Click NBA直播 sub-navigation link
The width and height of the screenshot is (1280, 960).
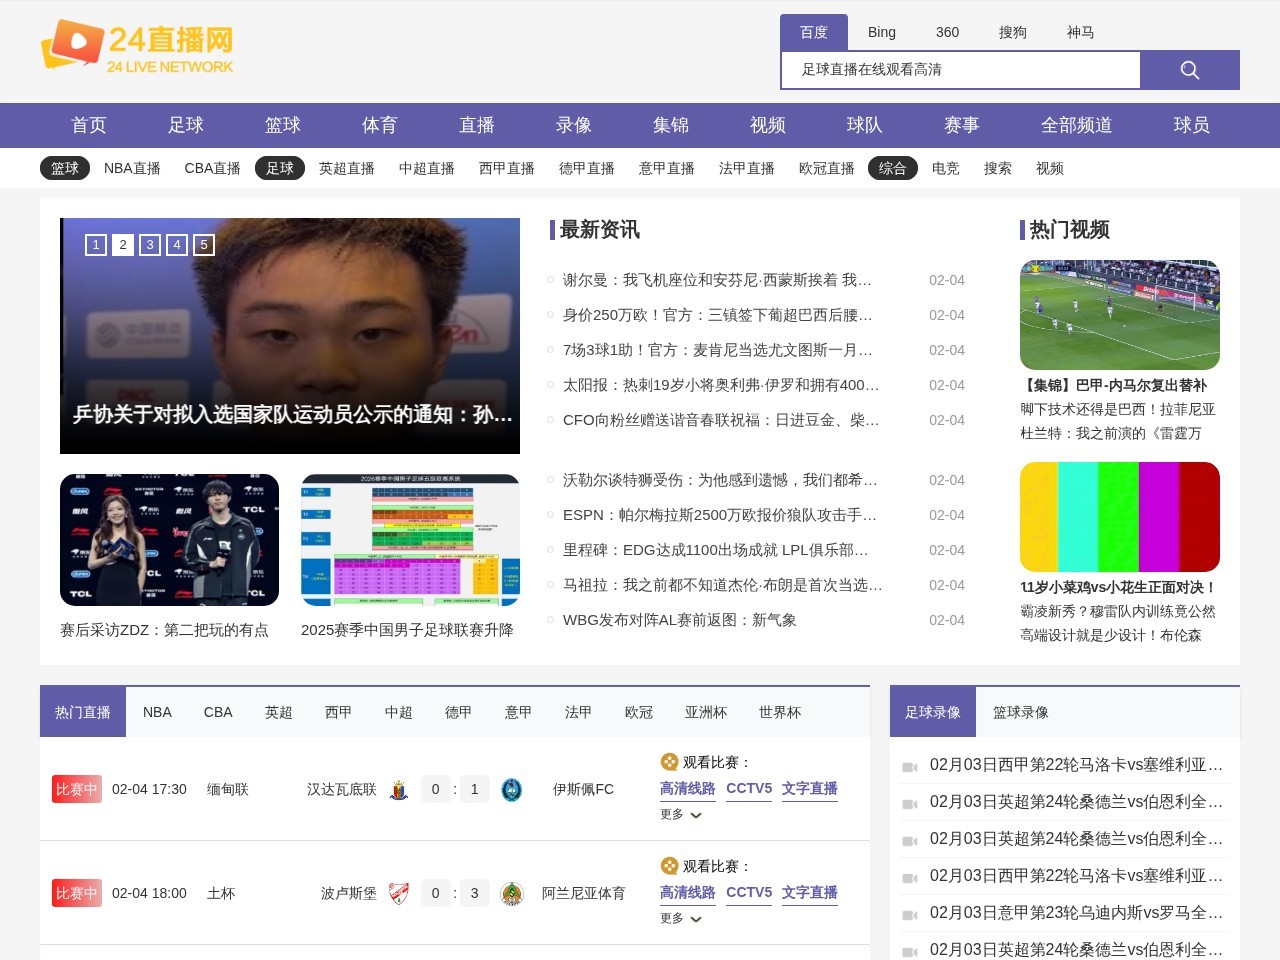click(x=132, y=168)
